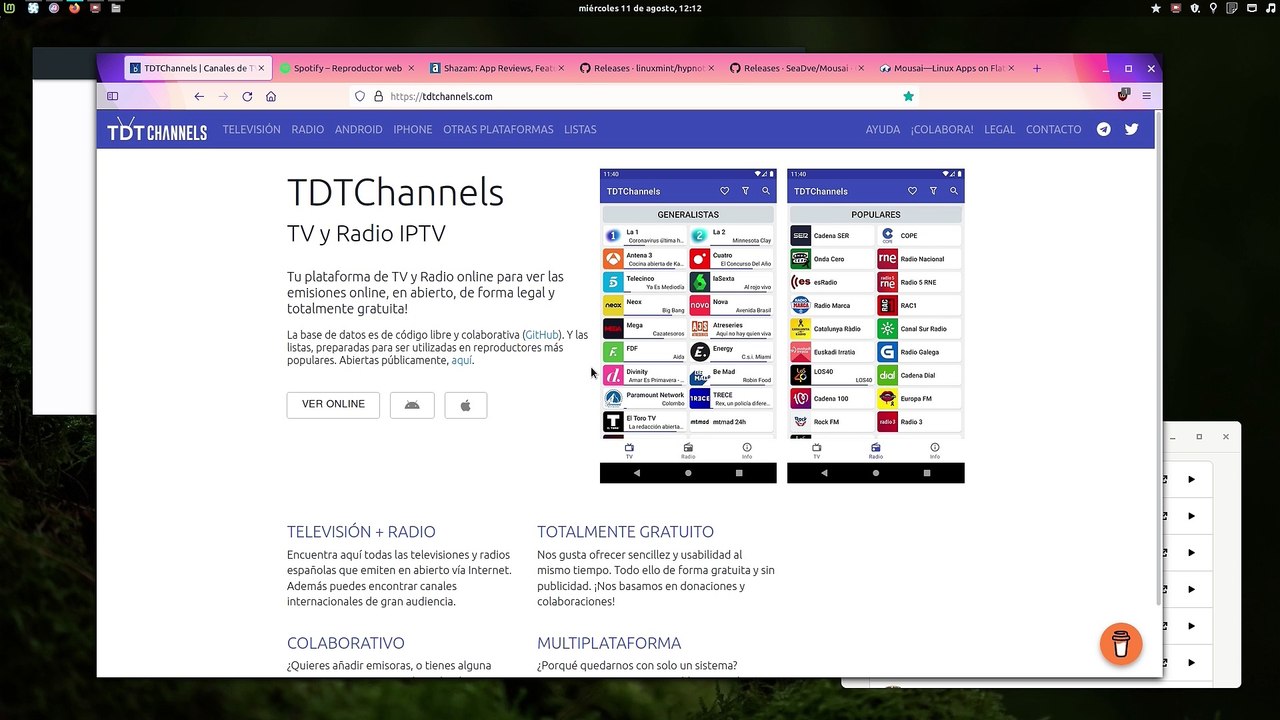Open the TELEVISIÓN menu item
Image resolution: width=1280 pixels, height=720 pixels.
(x=251, y=129)
